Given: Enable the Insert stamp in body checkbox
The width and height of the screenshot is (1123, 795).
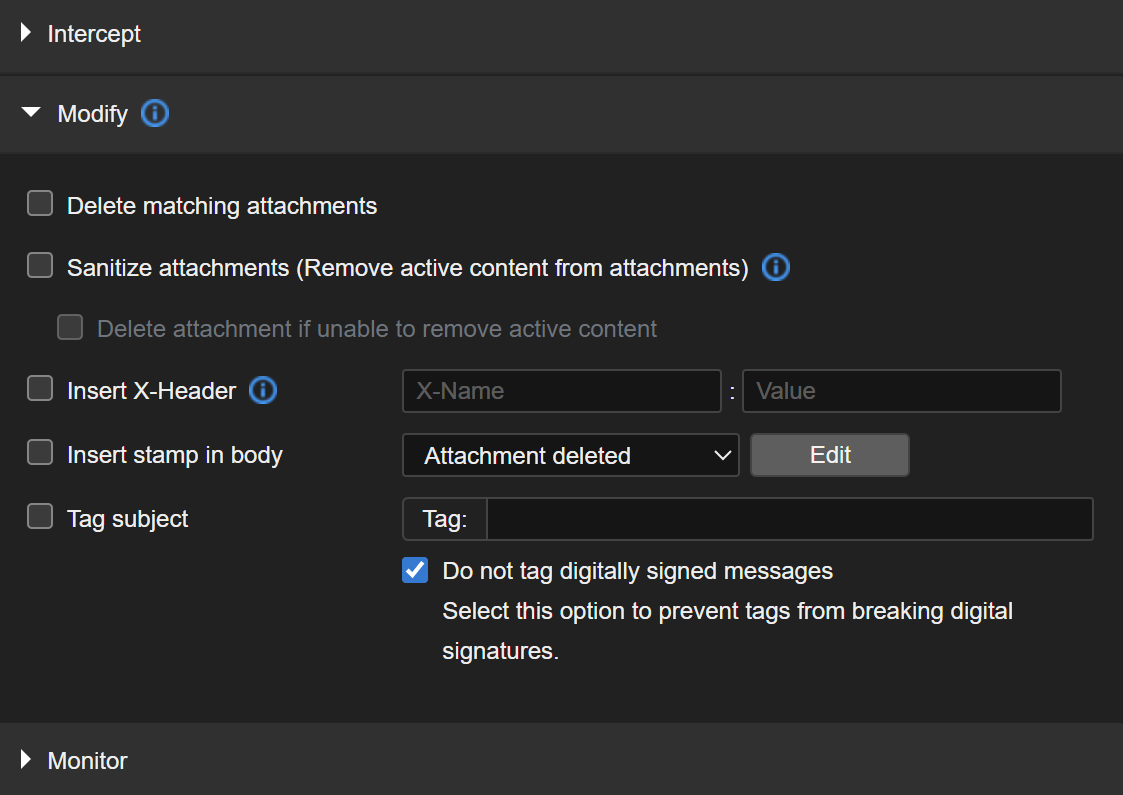Looking at the screenshot, I should point(40,453).
